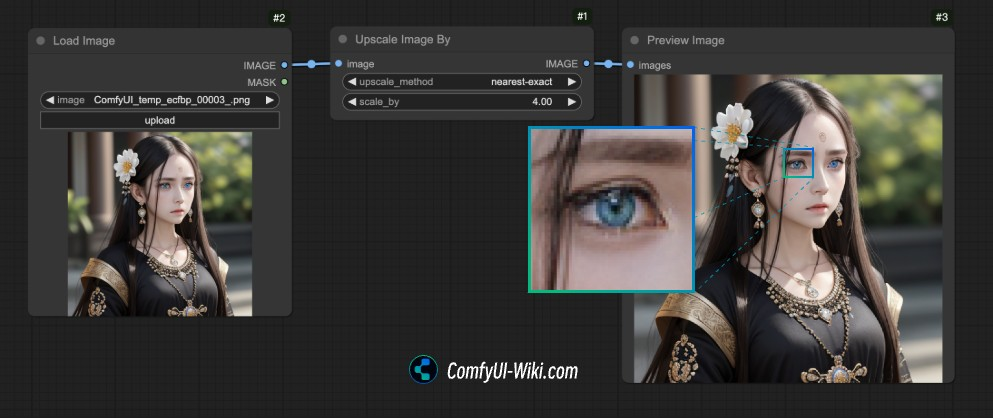Click the scale_by 4.00 value field
993x418 pixels.
click(x=462, y=102)
